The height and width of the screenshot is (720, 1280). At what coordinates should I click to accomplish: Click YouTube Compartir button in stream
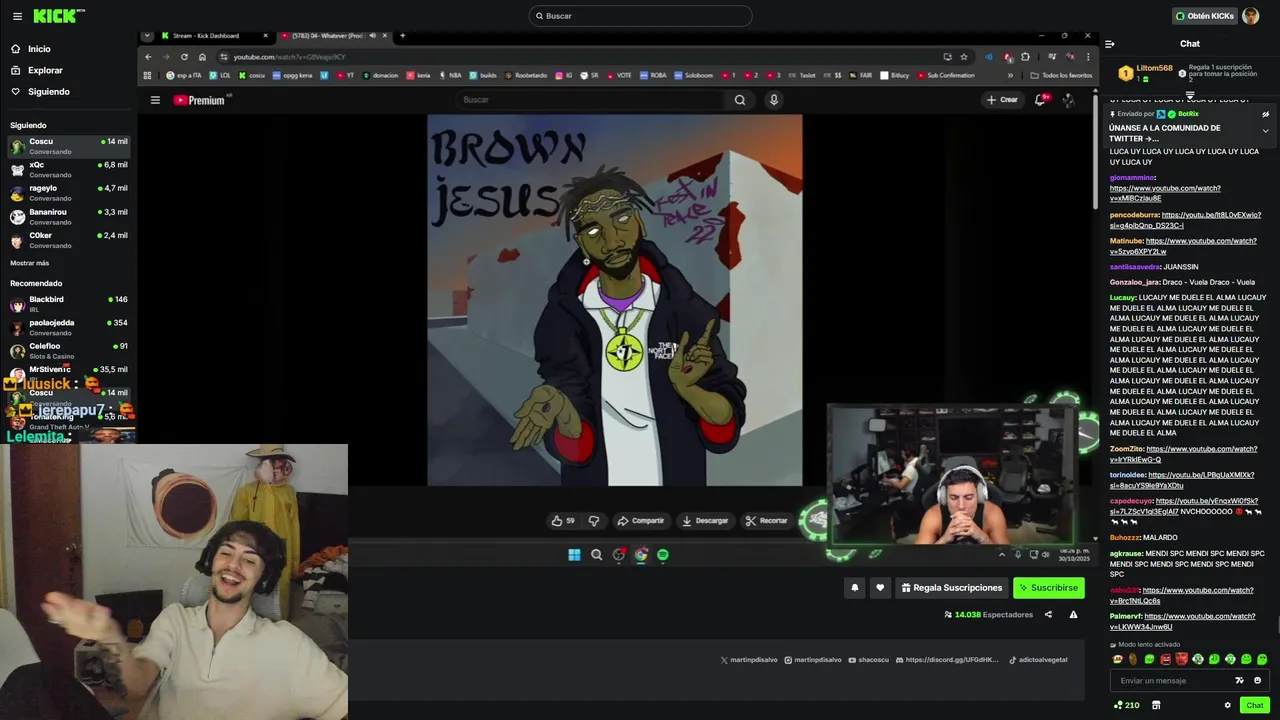[x=640, y=521]
